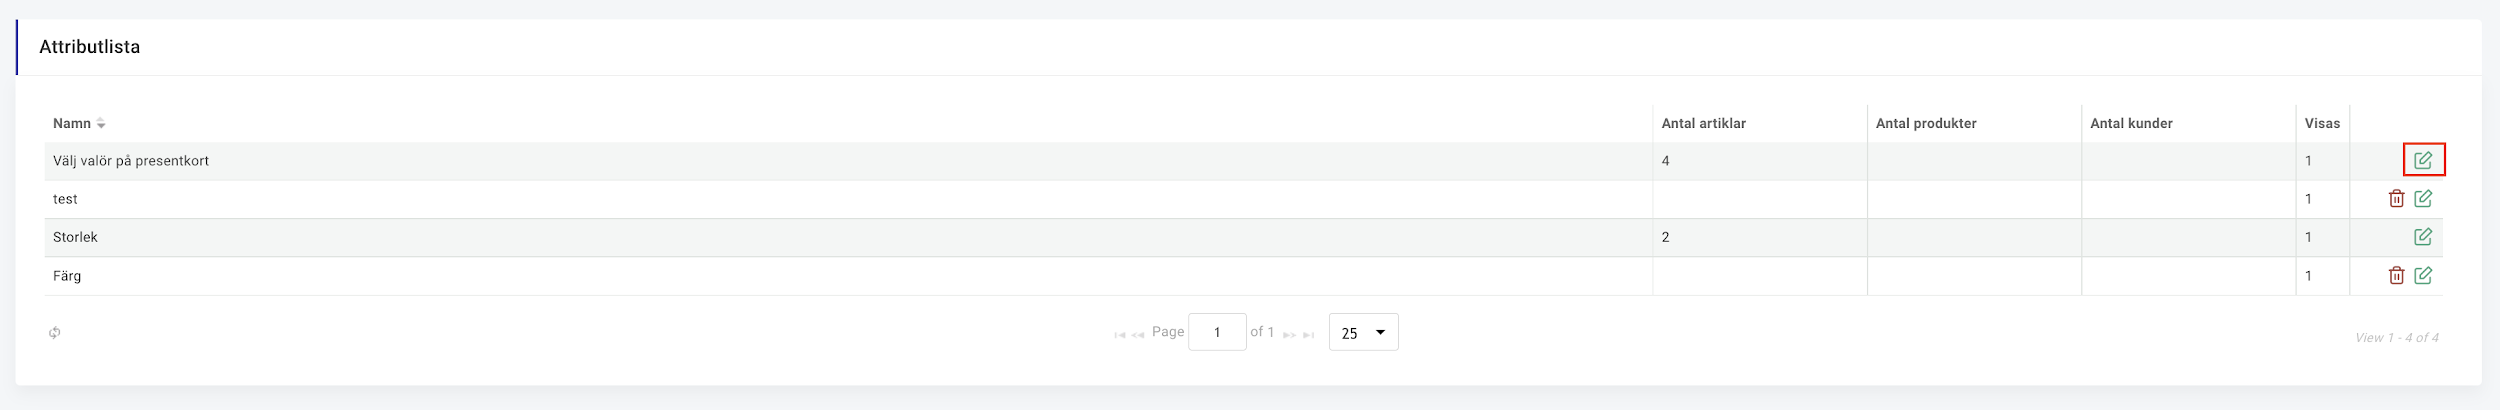Edit the 'Välj valör på presentkort' attribute
This screenshot has width=2500, height=410.
[x=2422, y=160]
